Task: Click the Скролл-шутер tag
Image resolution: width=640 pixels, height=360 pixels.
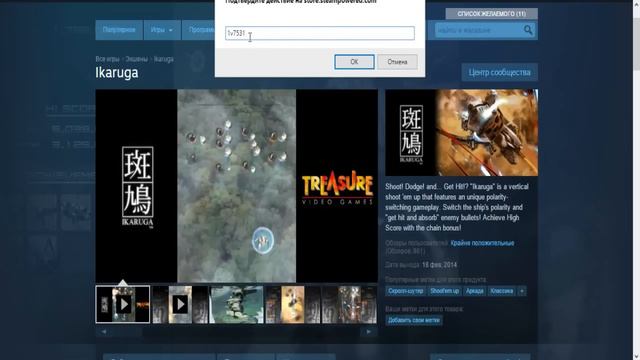Action: tap(406, 291)
